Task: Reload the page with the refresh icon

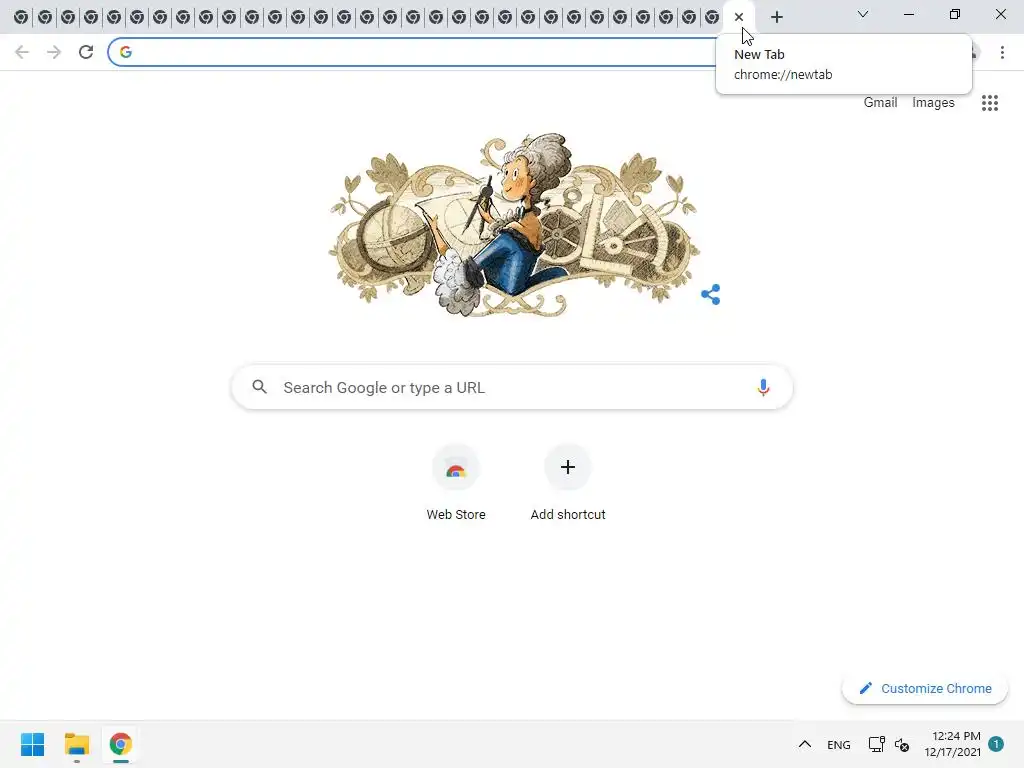Action: [x=86, y=52]
